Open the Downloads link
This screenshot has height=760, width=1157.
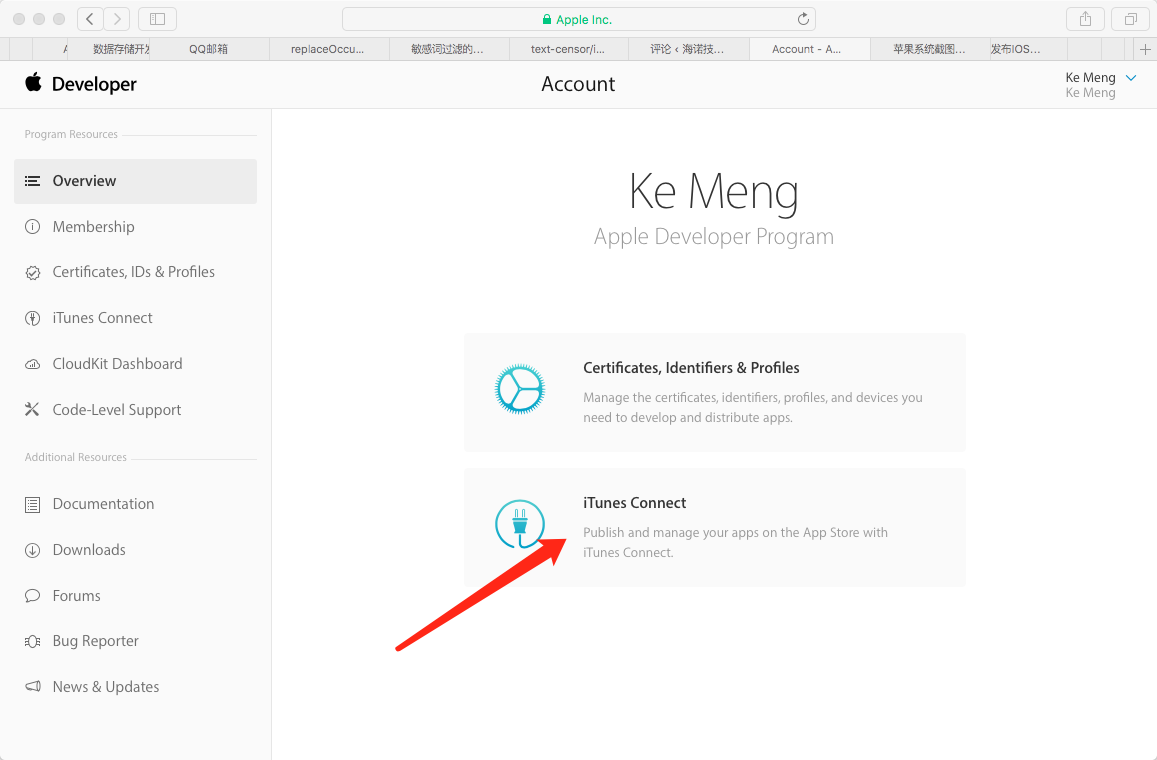tap(89, 550)
